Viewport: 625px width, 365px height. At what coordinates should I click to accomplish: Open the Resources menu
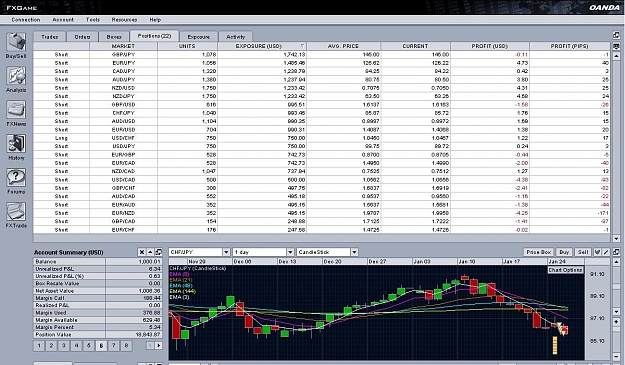coord(124,20)
